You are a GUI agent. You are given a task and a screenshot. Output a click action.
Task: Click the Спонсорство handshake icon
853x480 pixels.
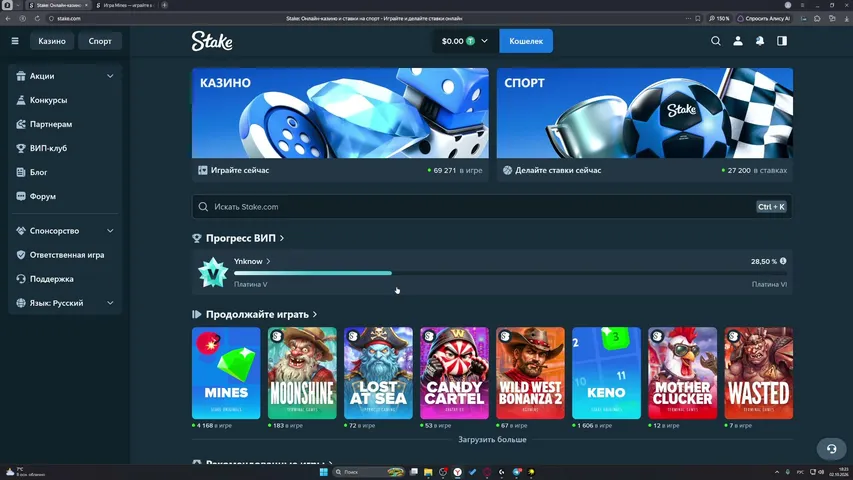point(21,231)
